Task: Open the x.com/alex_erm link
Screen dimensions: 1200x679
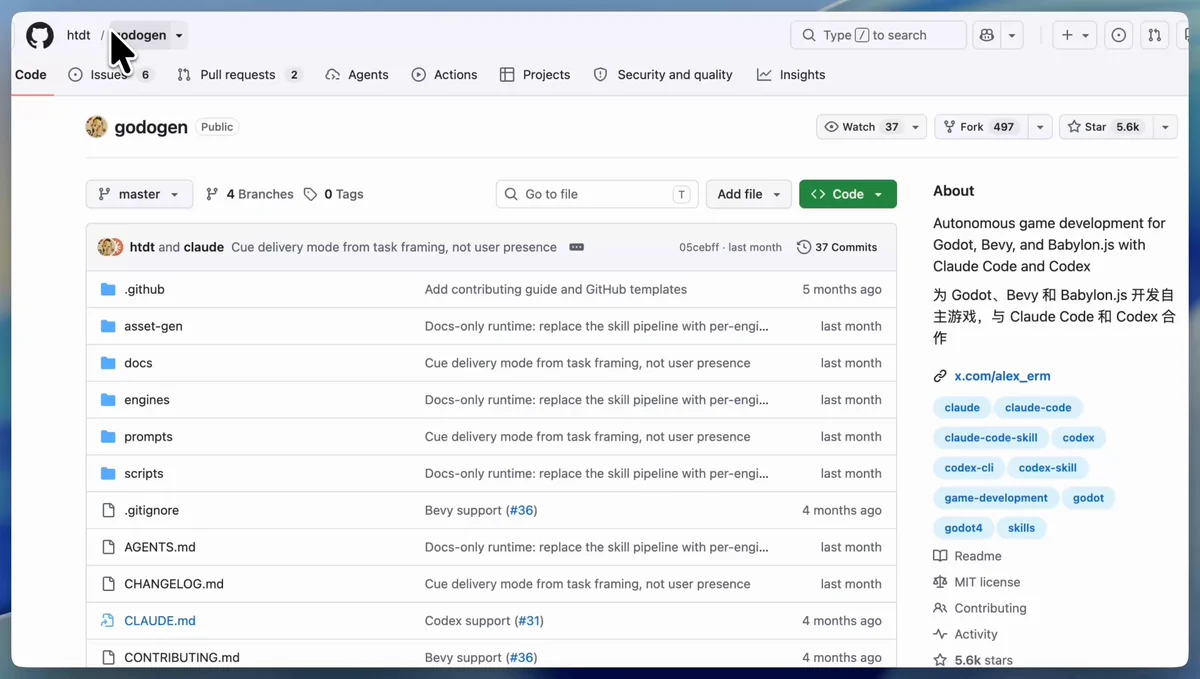Action: pyautogui.click(x=1002, y=376)
